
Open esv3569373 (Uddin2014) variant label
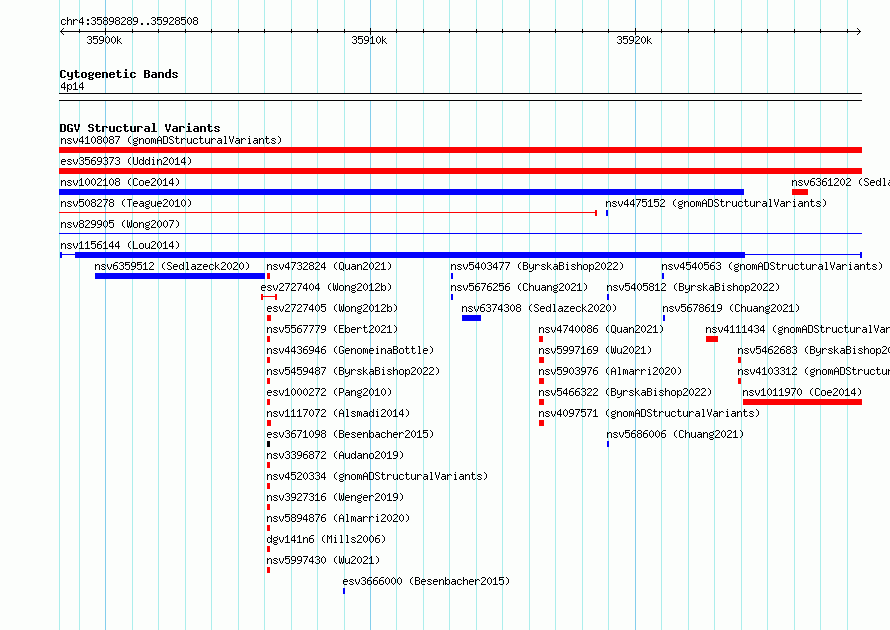[126, 161]
